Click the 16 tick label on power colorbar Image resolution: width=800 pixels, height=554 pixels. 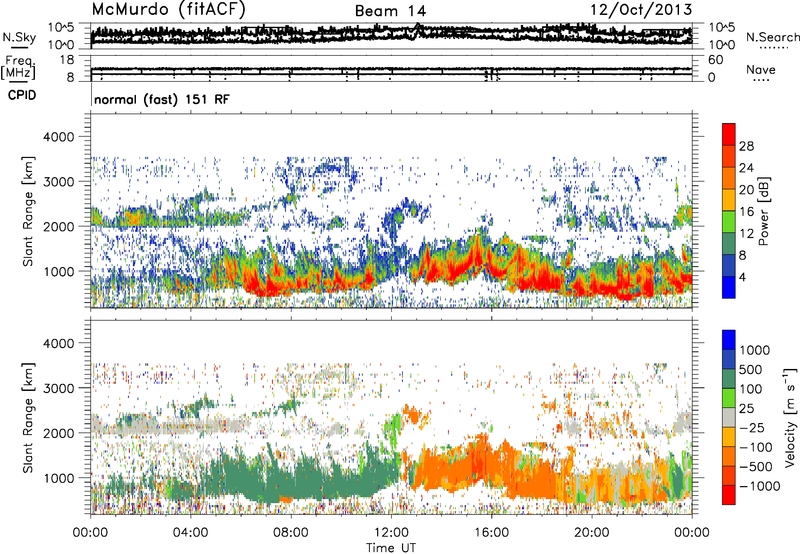(x=746, y=212)
